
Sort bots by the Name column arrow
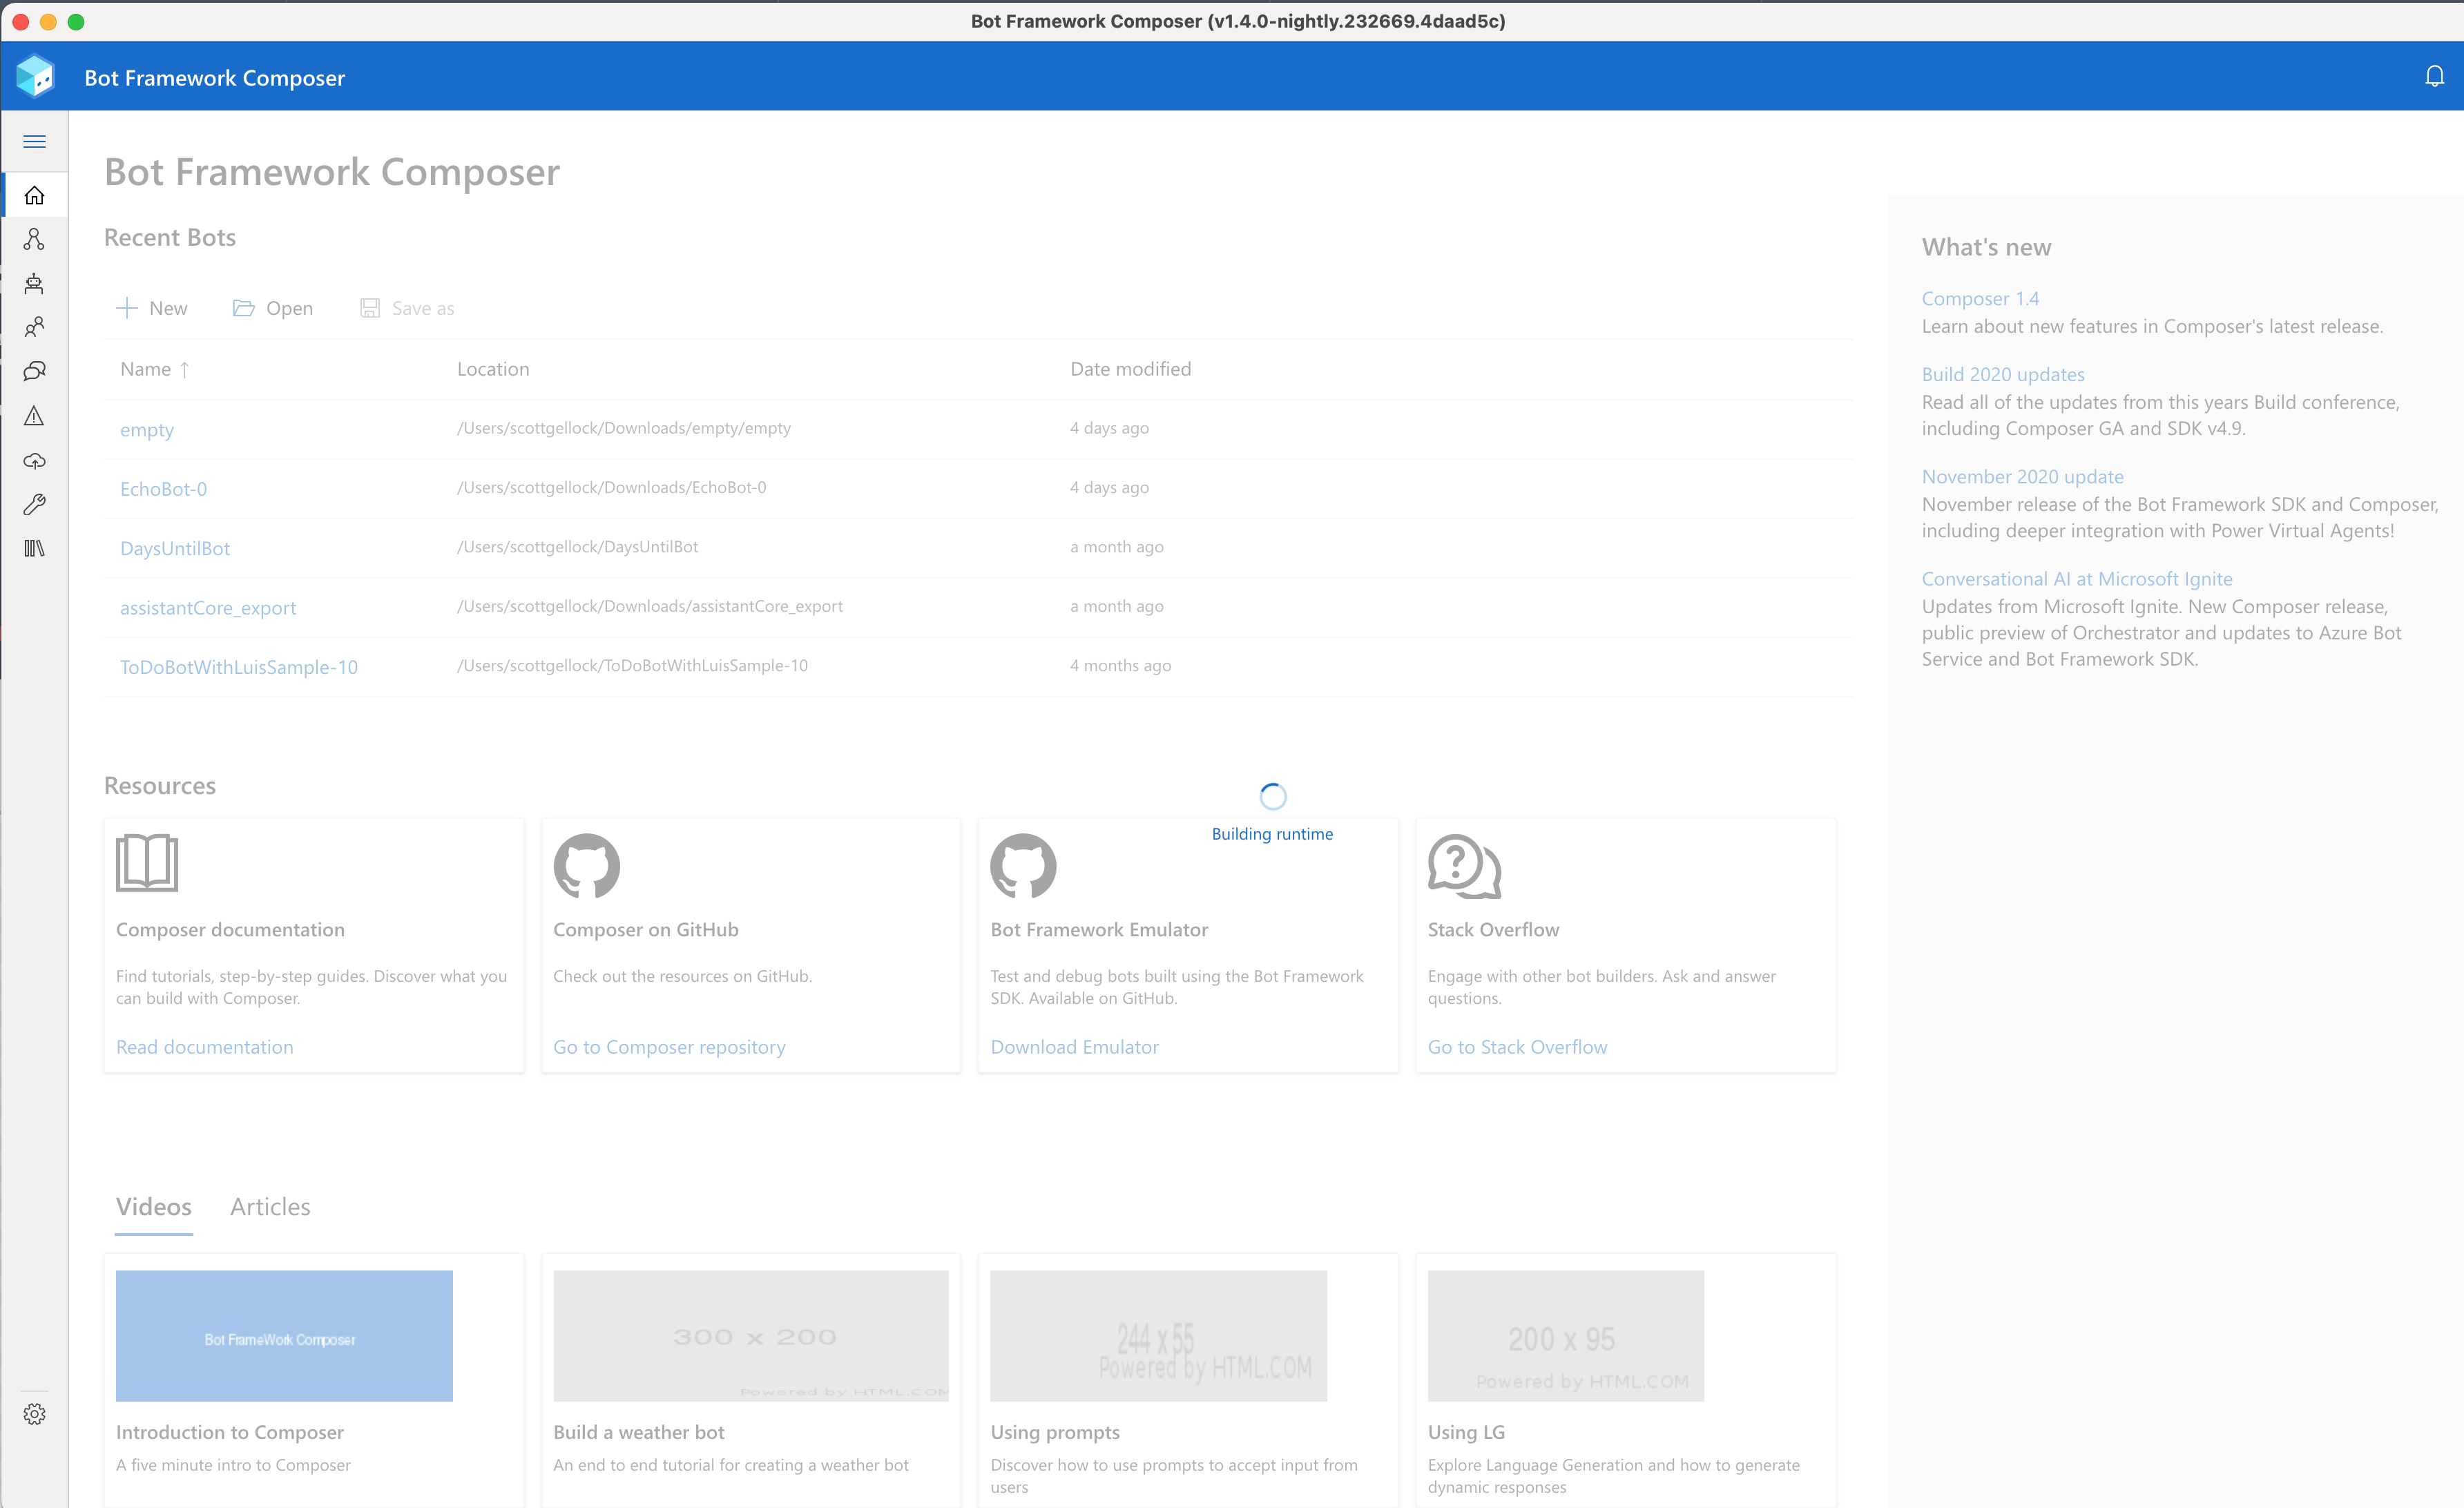pyautogui.click(x=185, y=369)
